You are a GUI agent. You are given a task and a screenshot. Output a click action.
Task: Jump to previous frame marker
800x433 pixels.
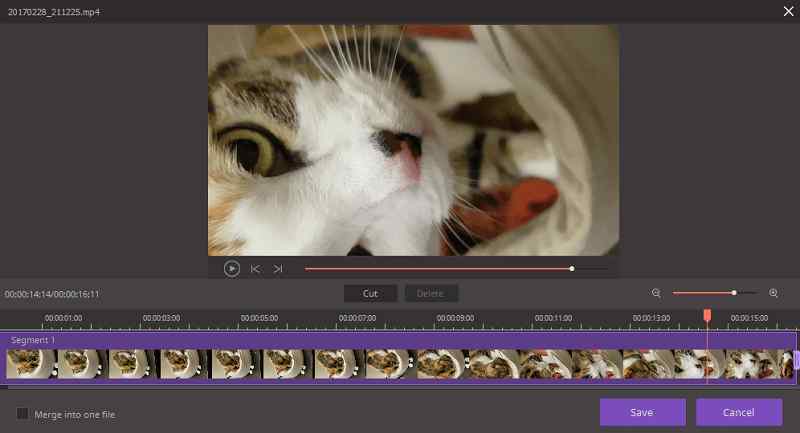[x=255, y=268]
